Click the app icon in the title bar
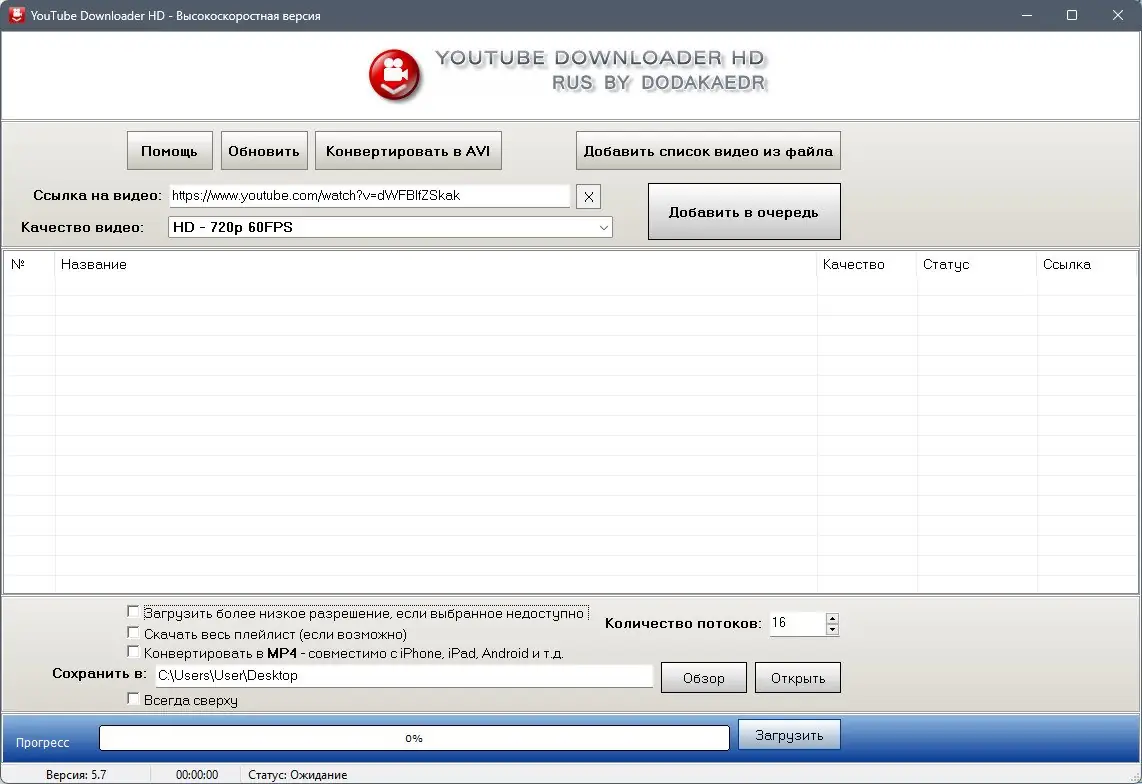This screenshot has width=1142, height=784. (16, 15)
